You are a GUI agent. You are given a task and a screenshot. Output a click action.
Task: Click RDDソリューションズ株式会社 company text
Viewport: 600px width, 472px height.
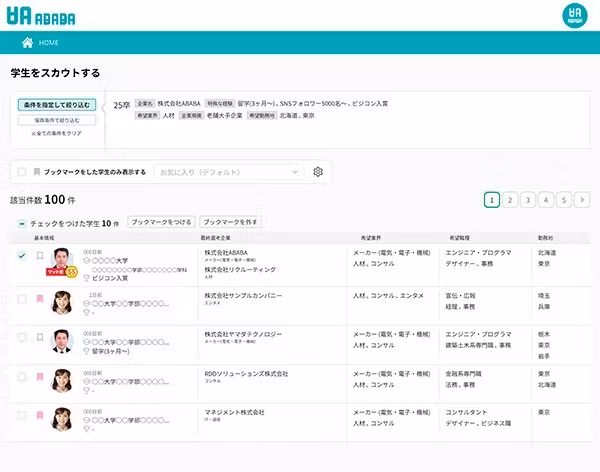[246, 374]
